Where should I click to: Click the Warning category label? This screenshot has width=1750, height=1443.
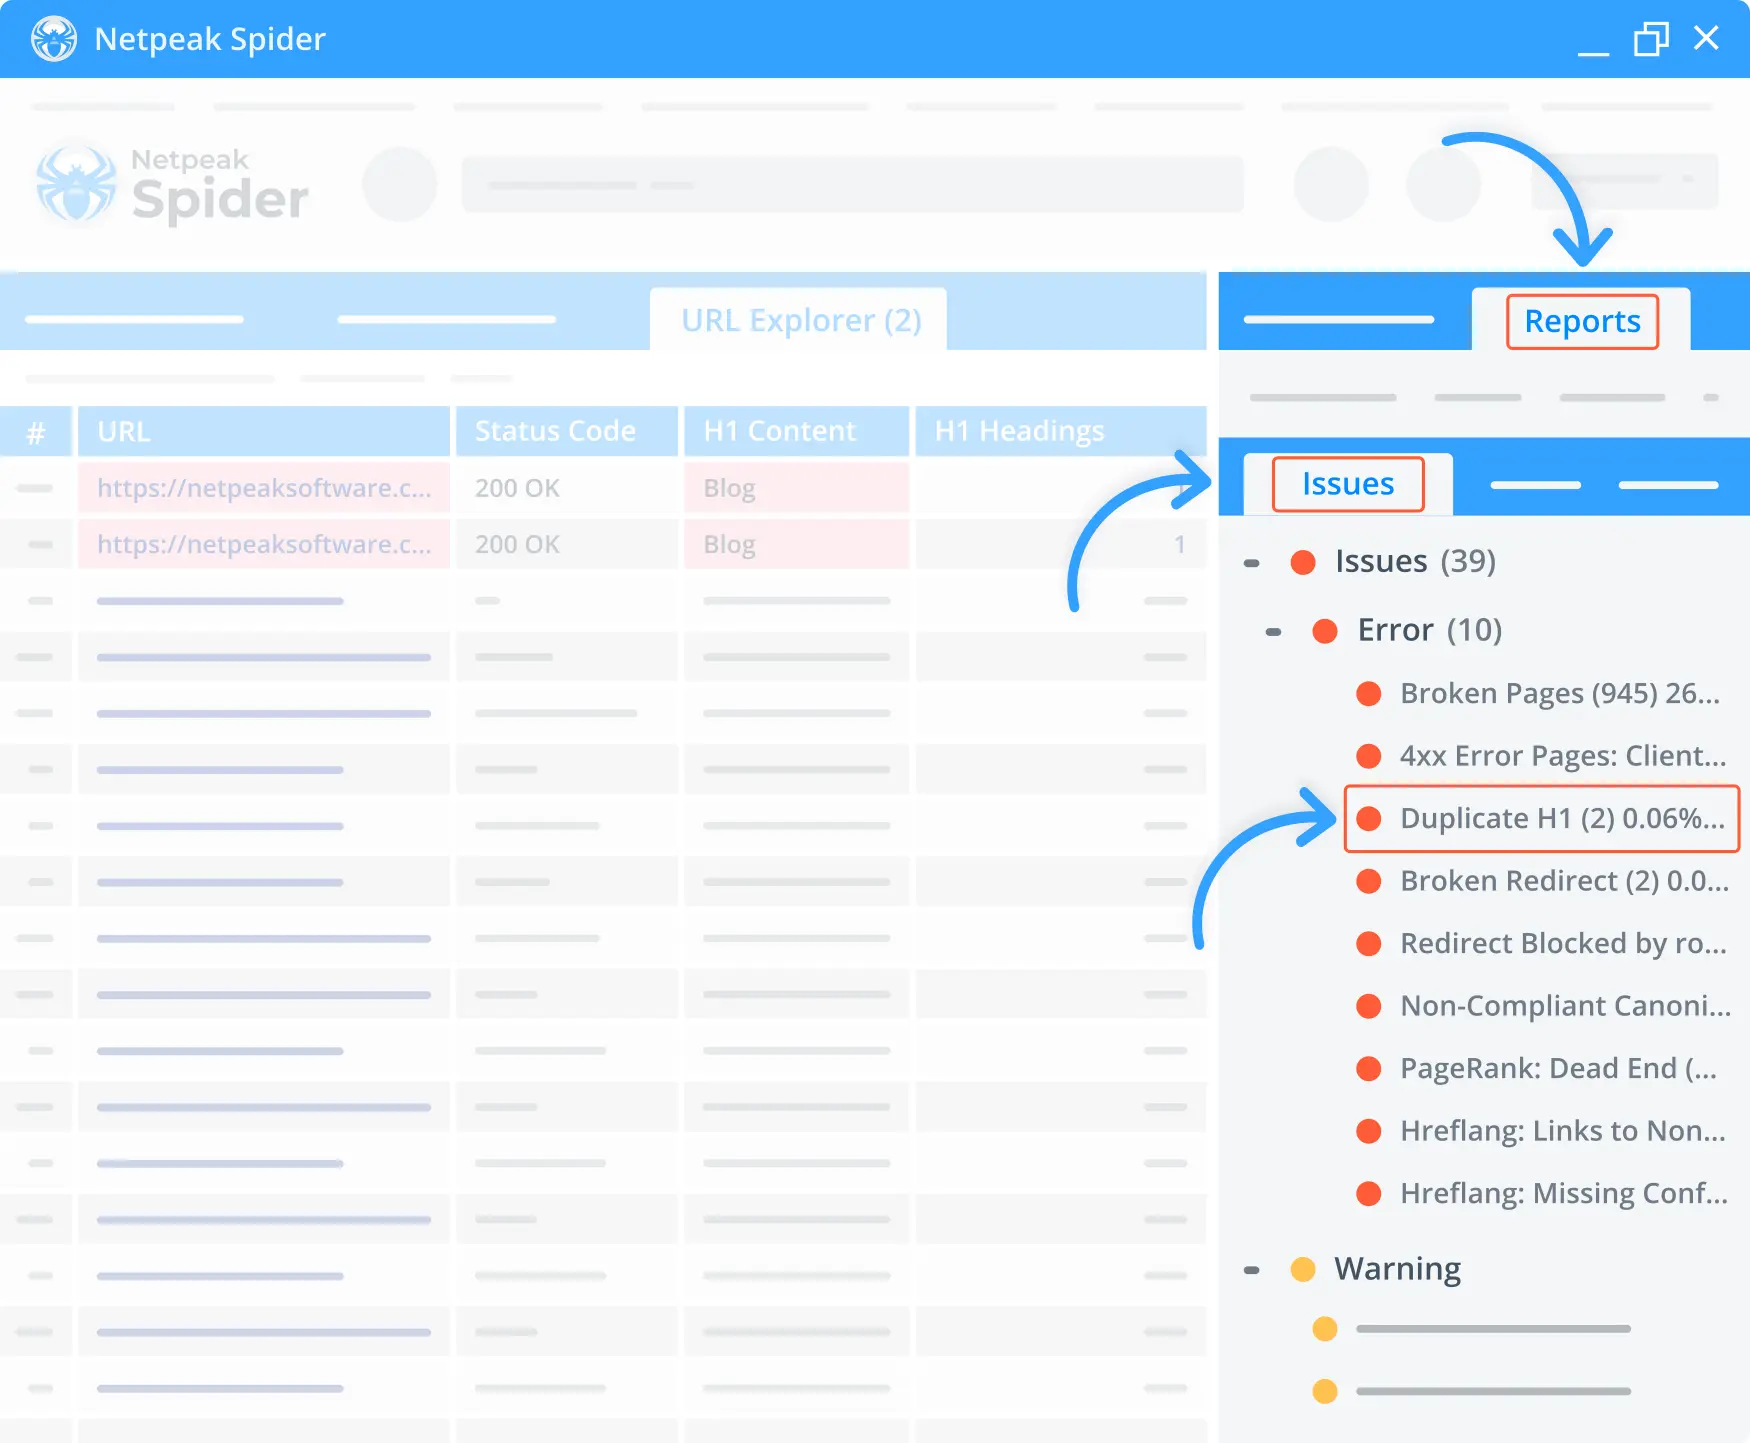(1397, 1269)
